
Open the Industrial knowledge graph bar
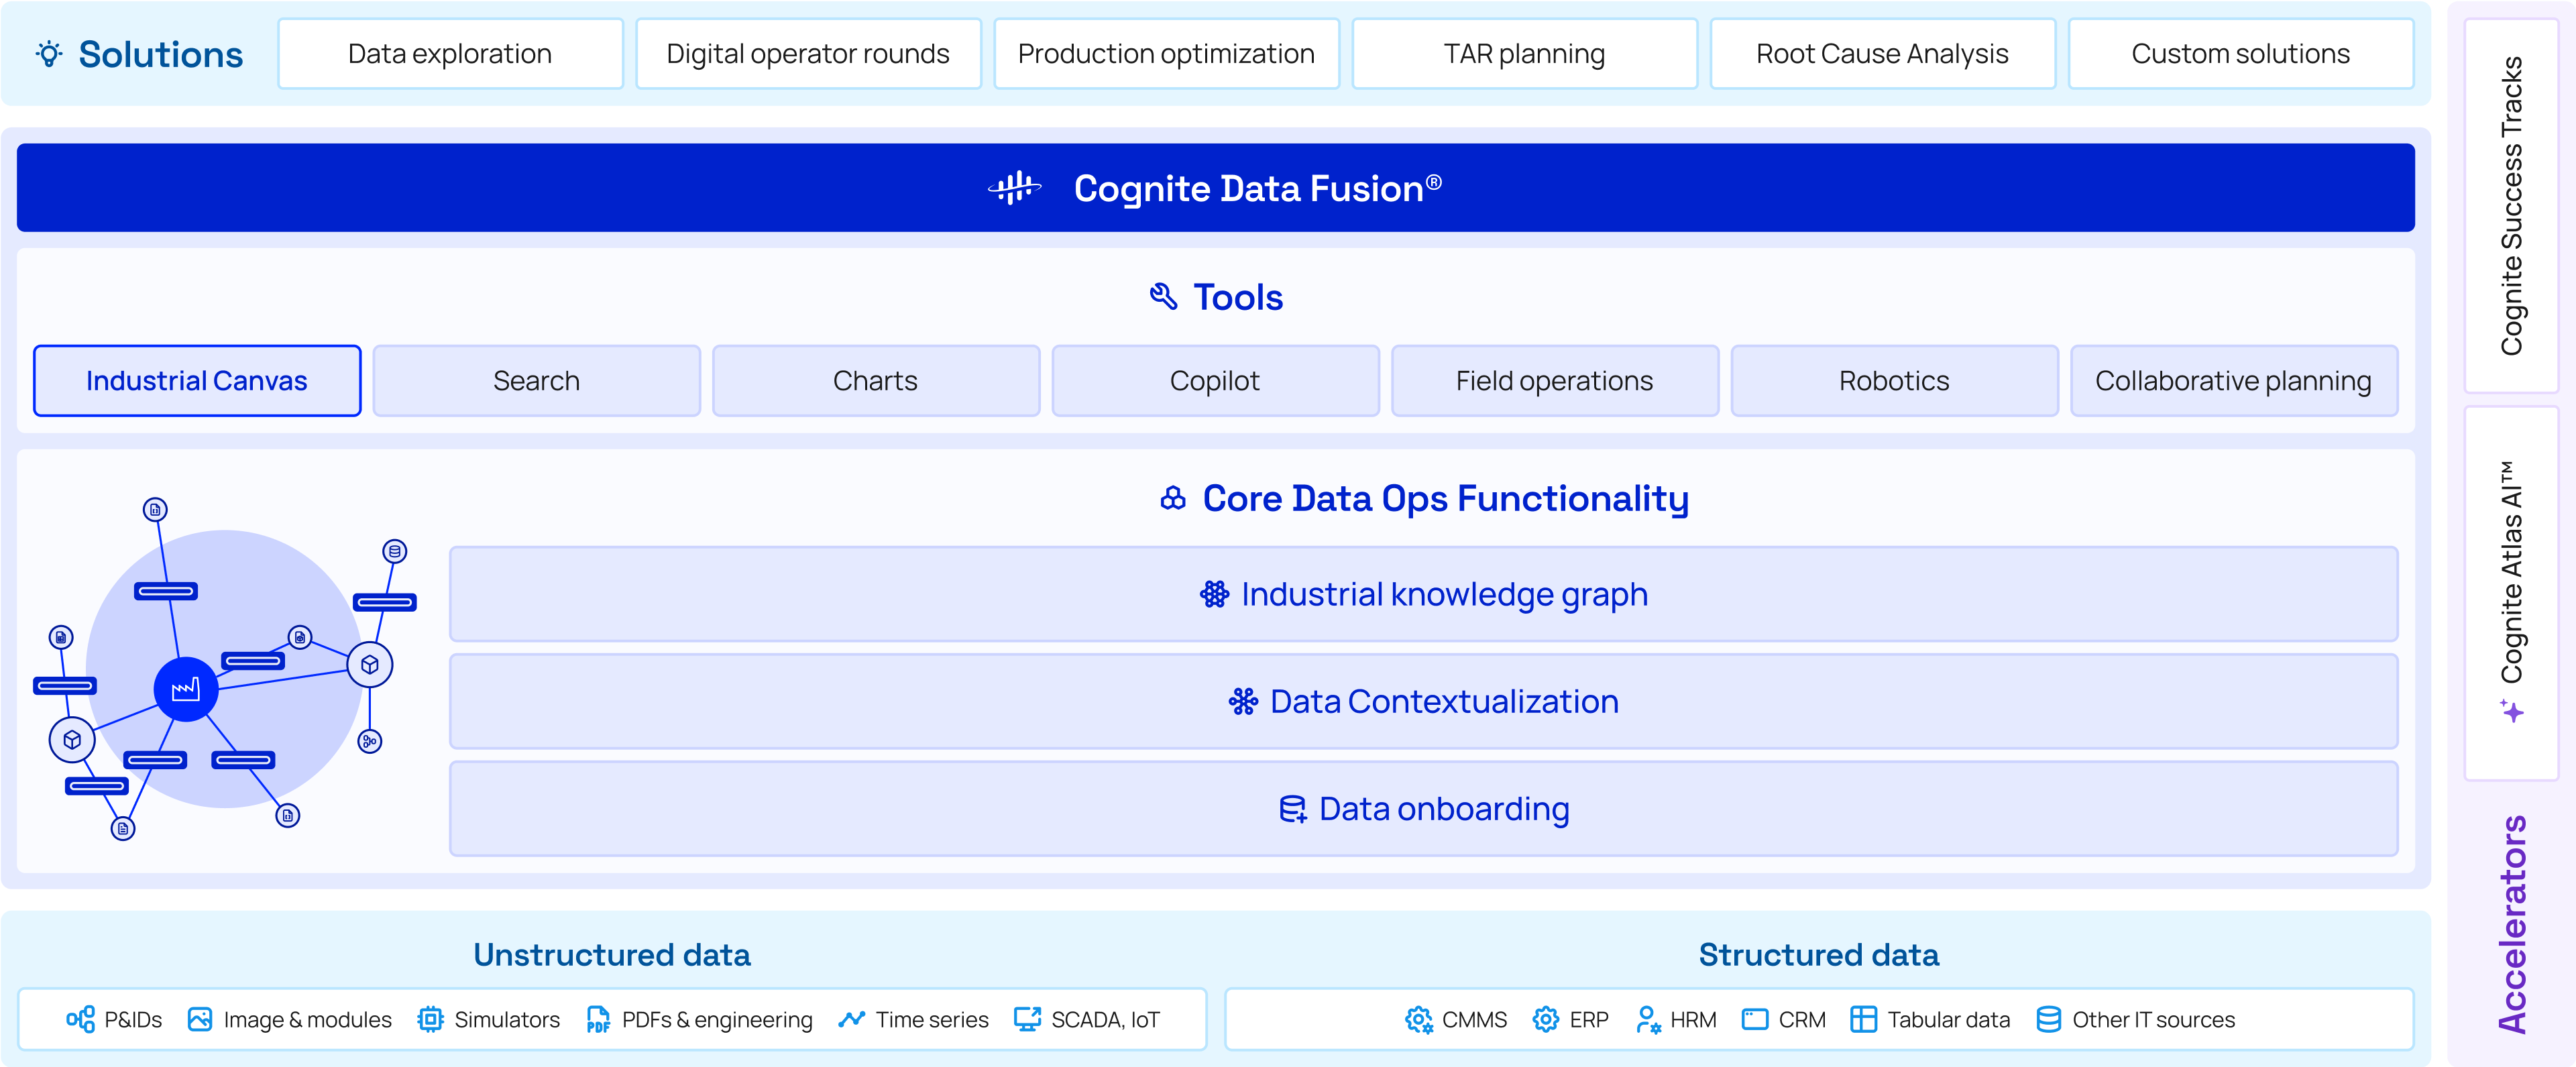coord(1424,594)
